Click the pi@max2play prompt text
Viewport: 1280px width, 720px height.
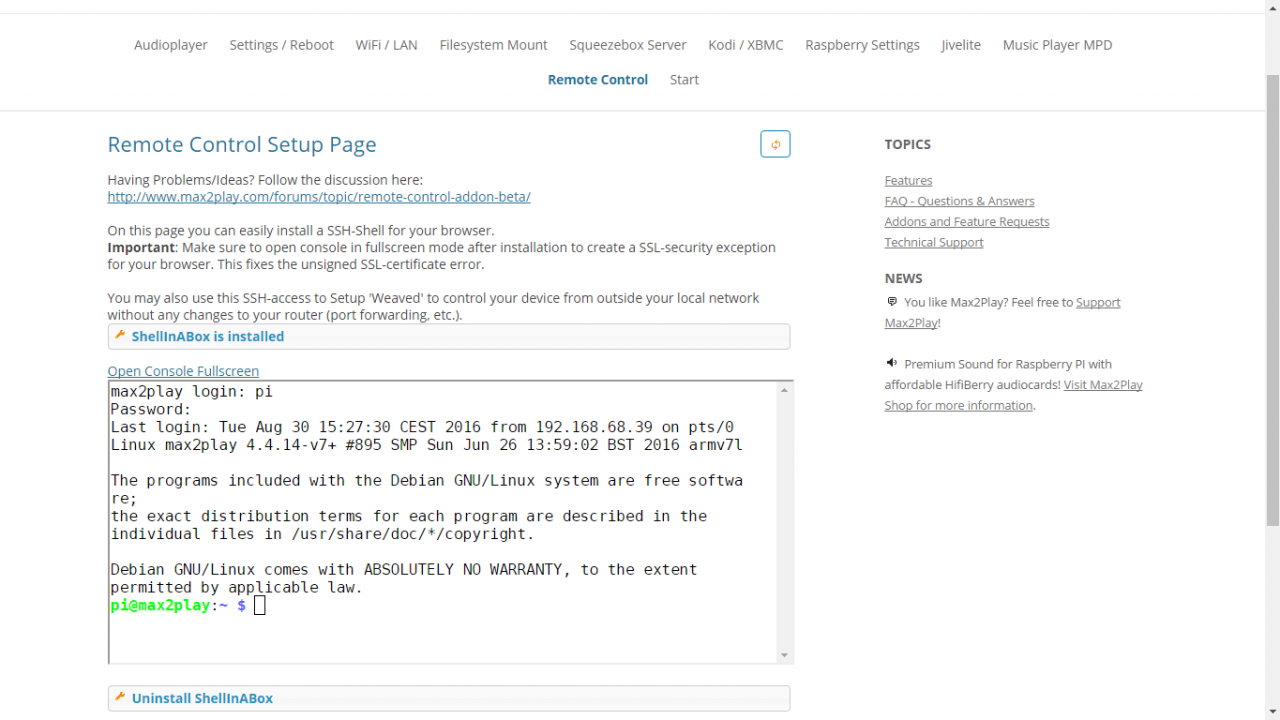pyautogui.click(x=160, y=605)
